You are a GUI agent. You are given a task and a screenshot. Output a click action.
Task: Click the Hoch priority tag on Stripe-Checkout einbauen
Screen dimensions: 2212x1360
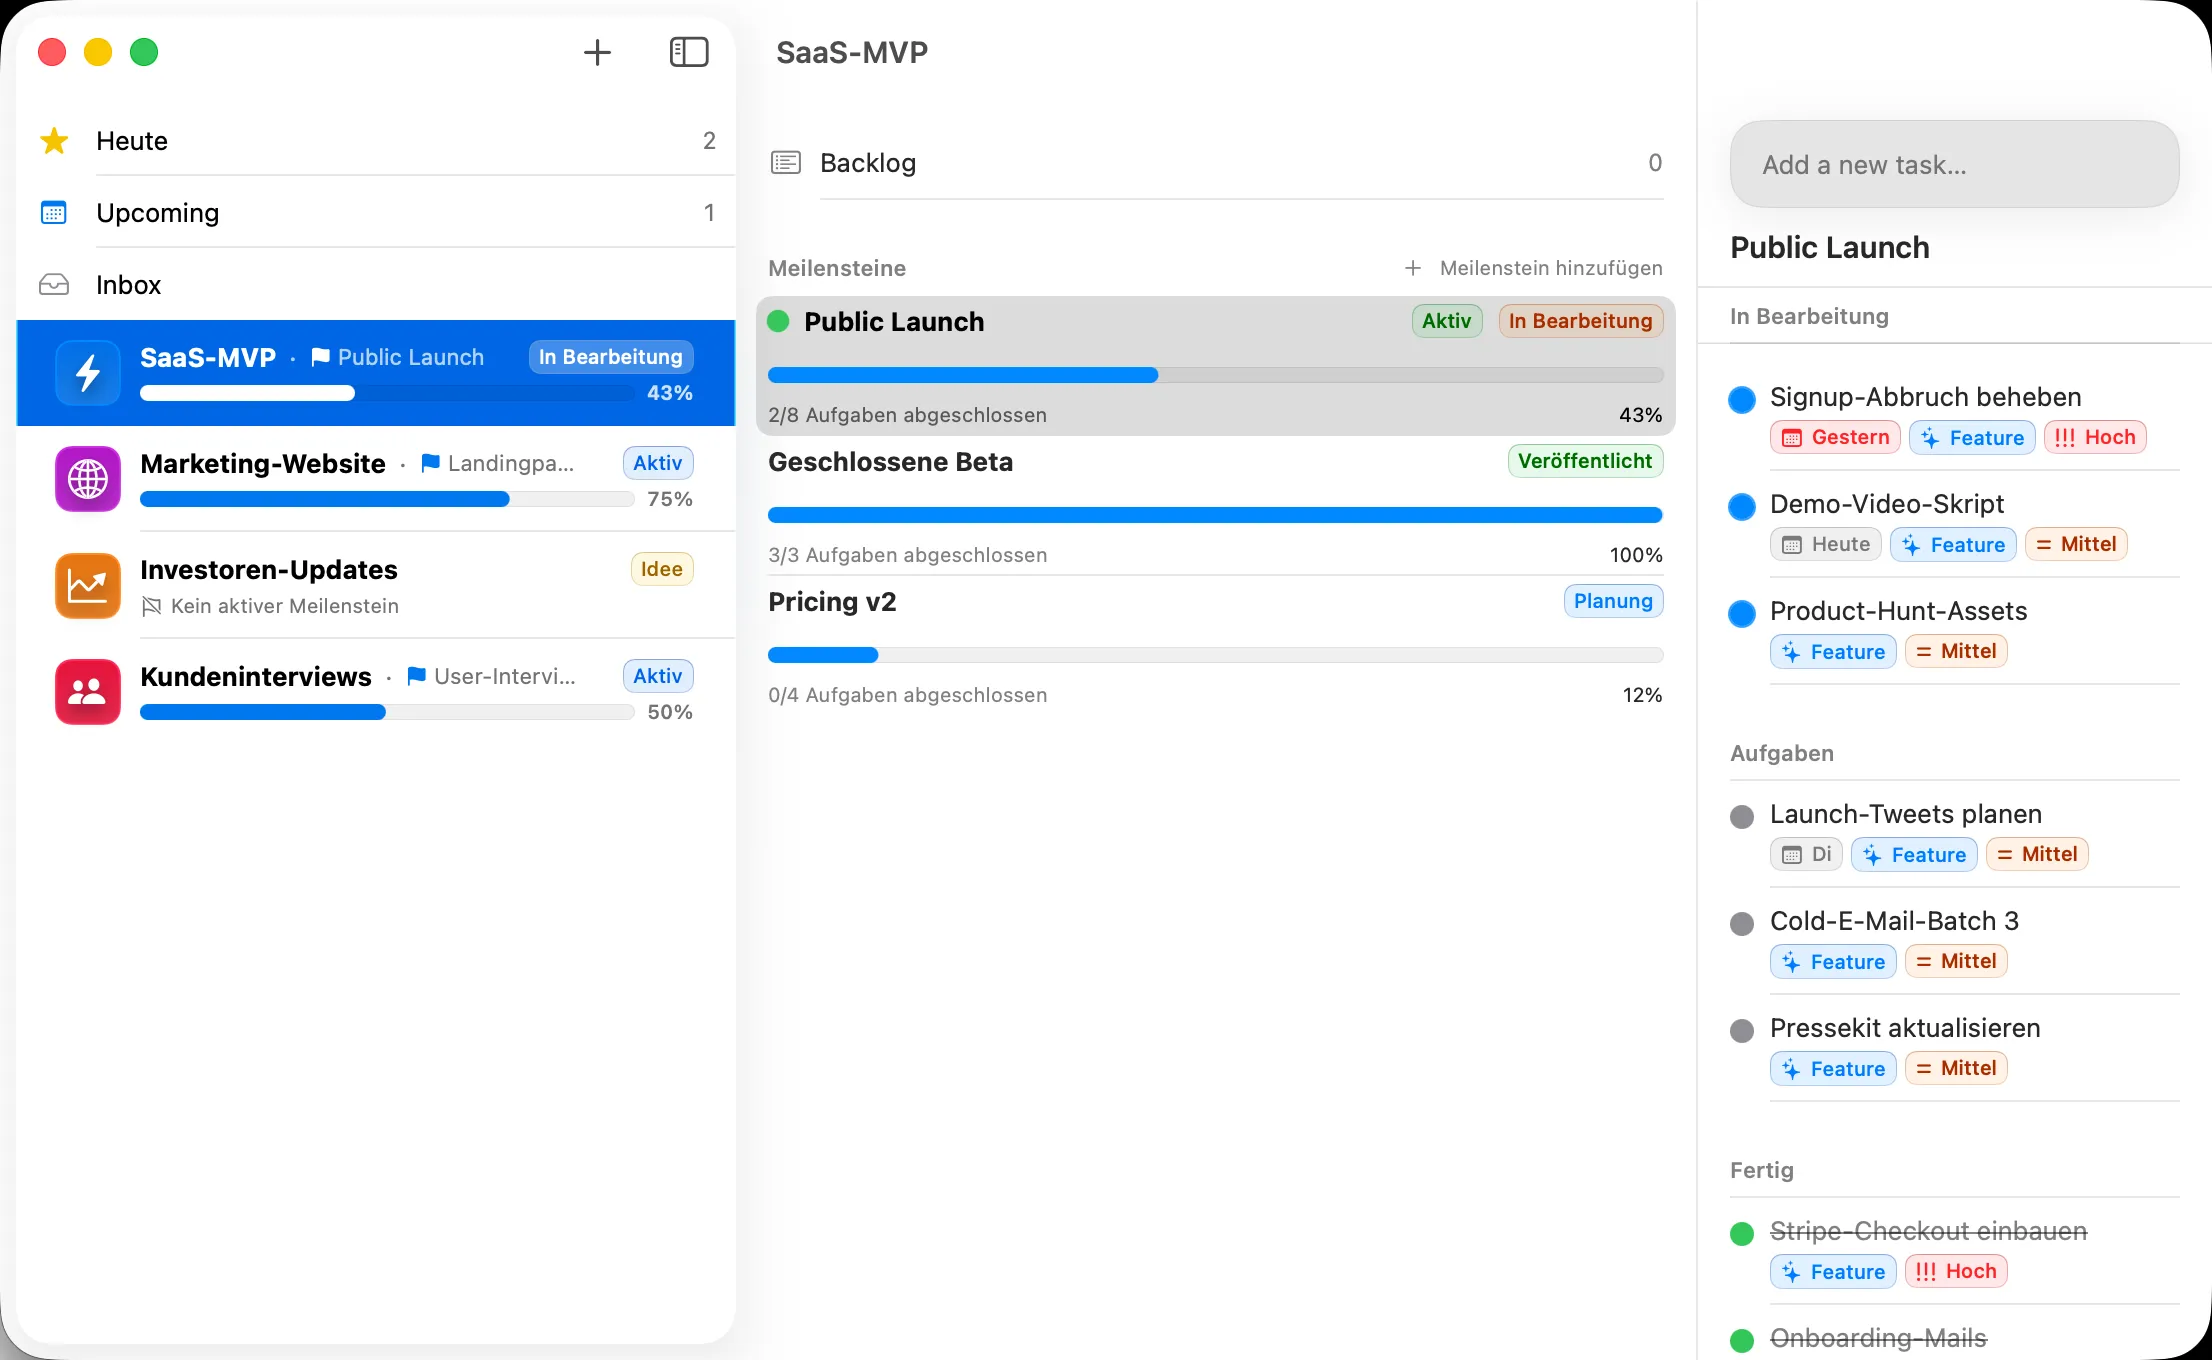coord(1956,1272)
